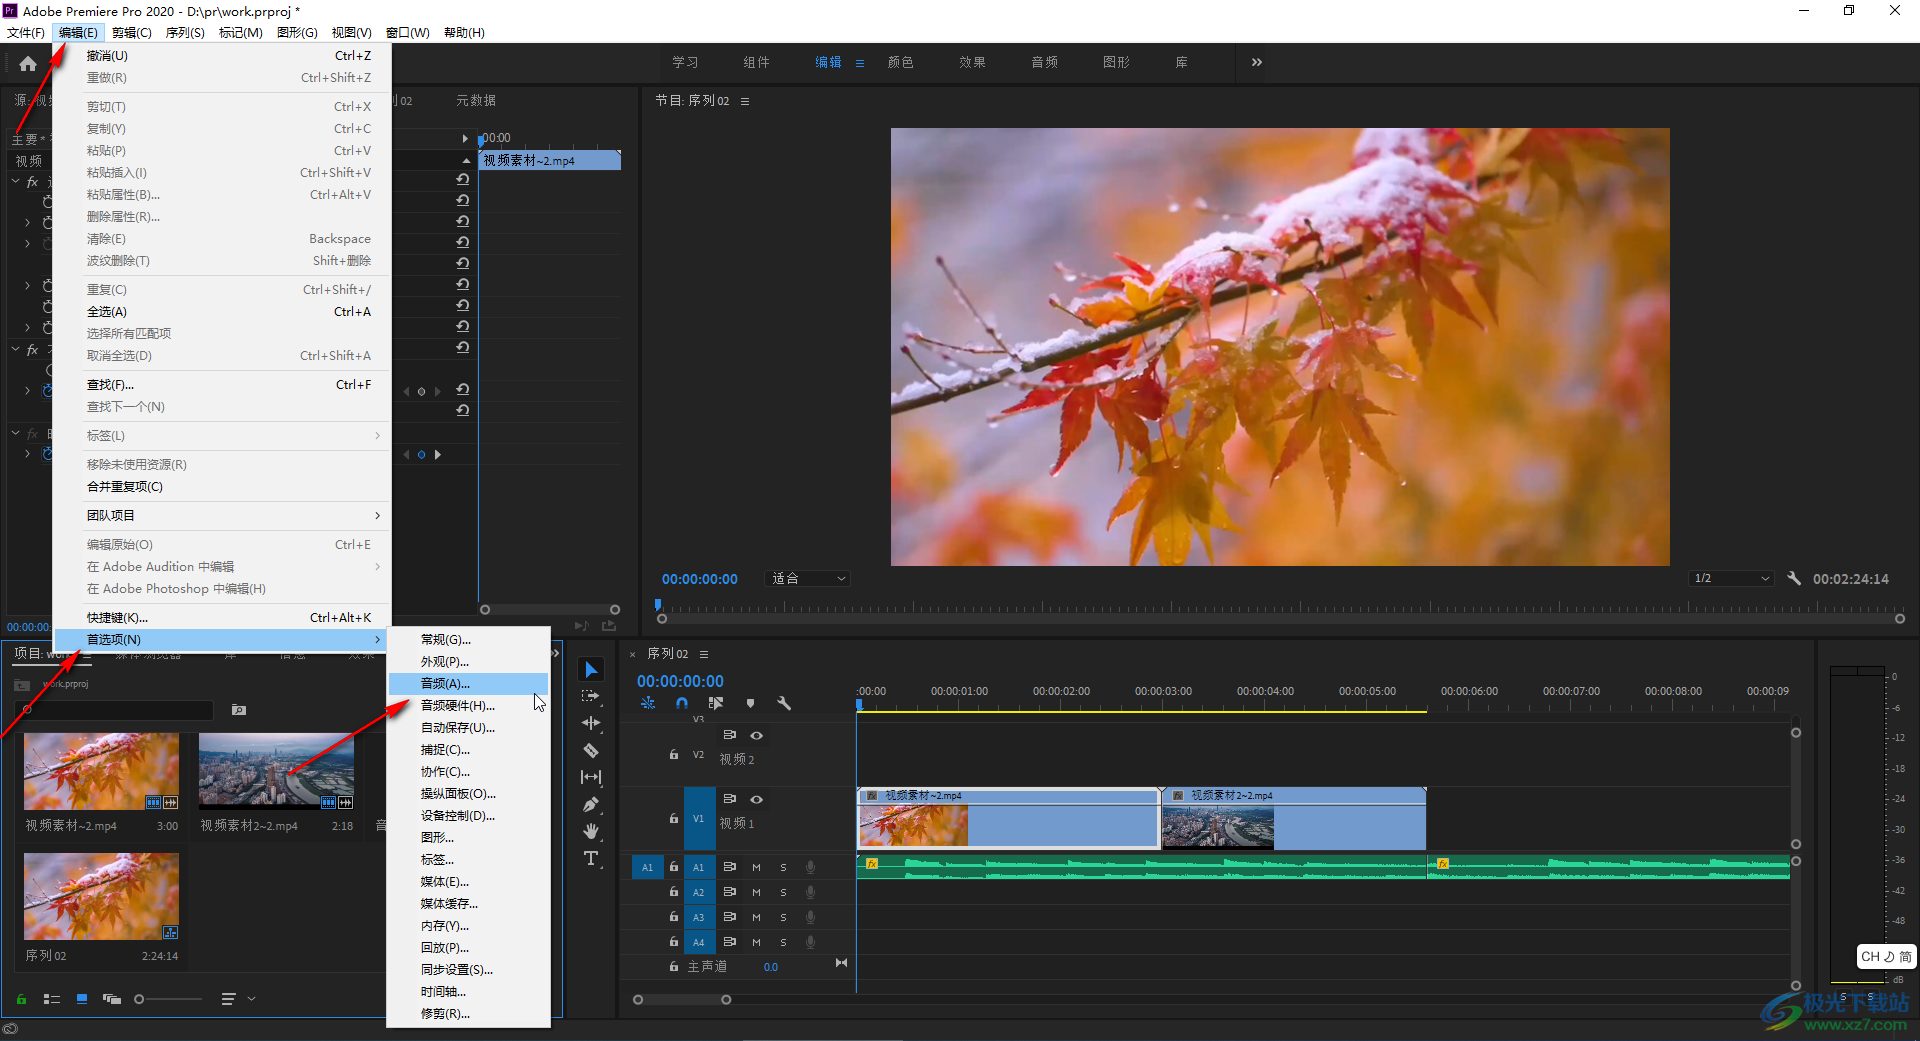Select the Pen tool

[591, 804]
